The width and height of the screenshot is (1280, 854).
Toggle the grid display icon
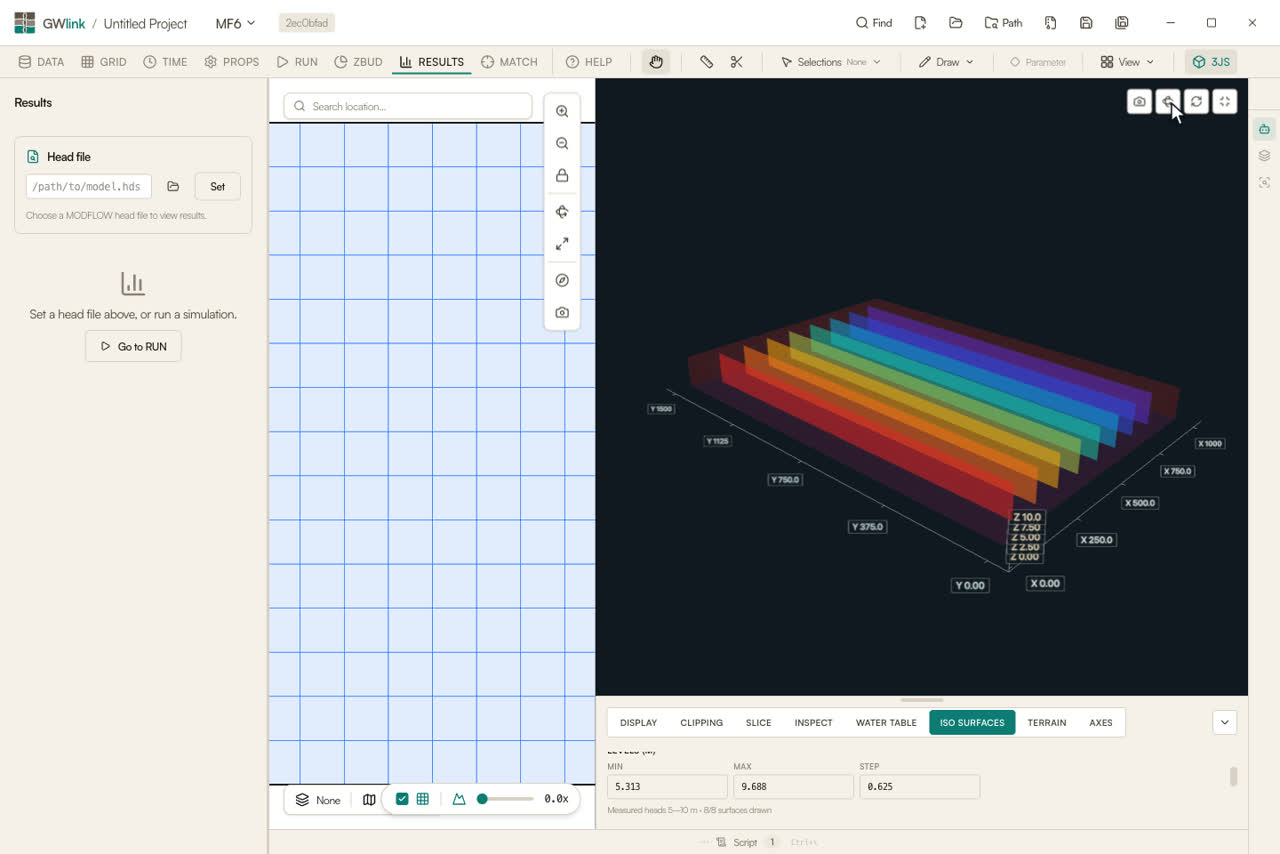pos(423,799)
